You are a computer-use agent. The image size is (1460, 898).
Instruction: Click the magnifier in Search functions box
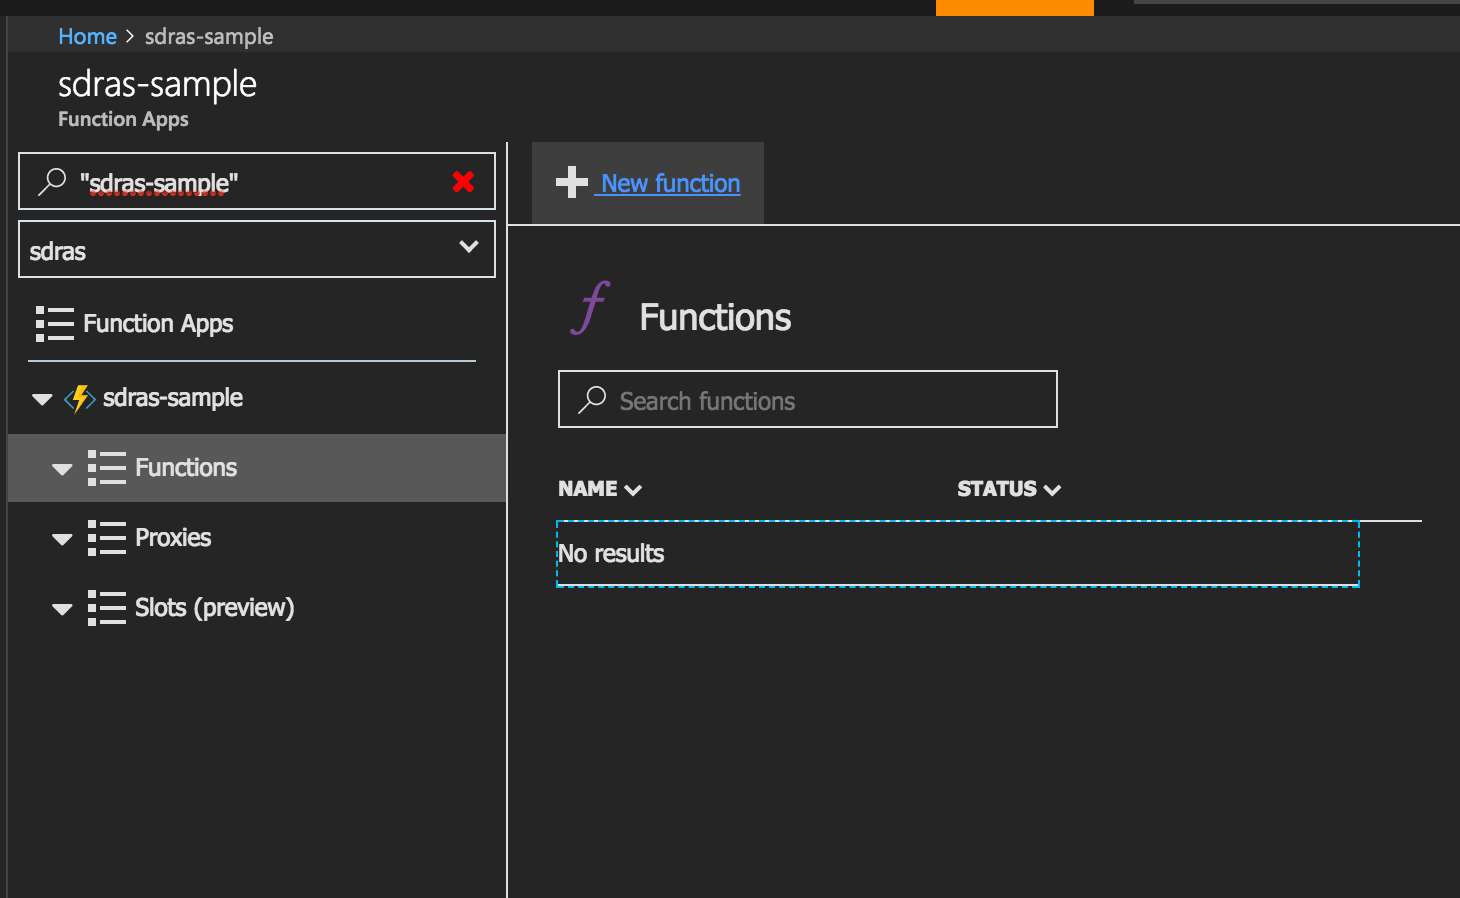[x=592, y=400]
